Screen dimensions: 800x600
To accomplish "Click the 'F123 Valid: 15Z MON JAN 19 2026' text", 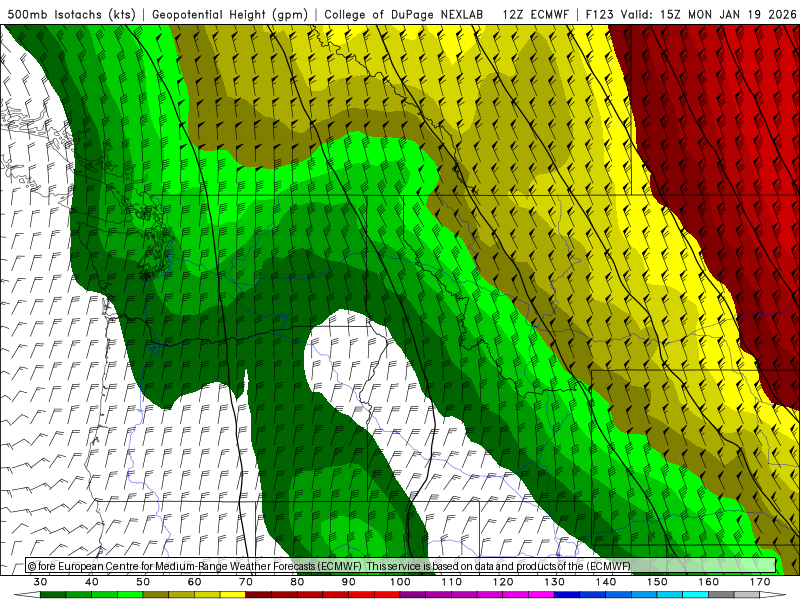I will tap(691, 15).
